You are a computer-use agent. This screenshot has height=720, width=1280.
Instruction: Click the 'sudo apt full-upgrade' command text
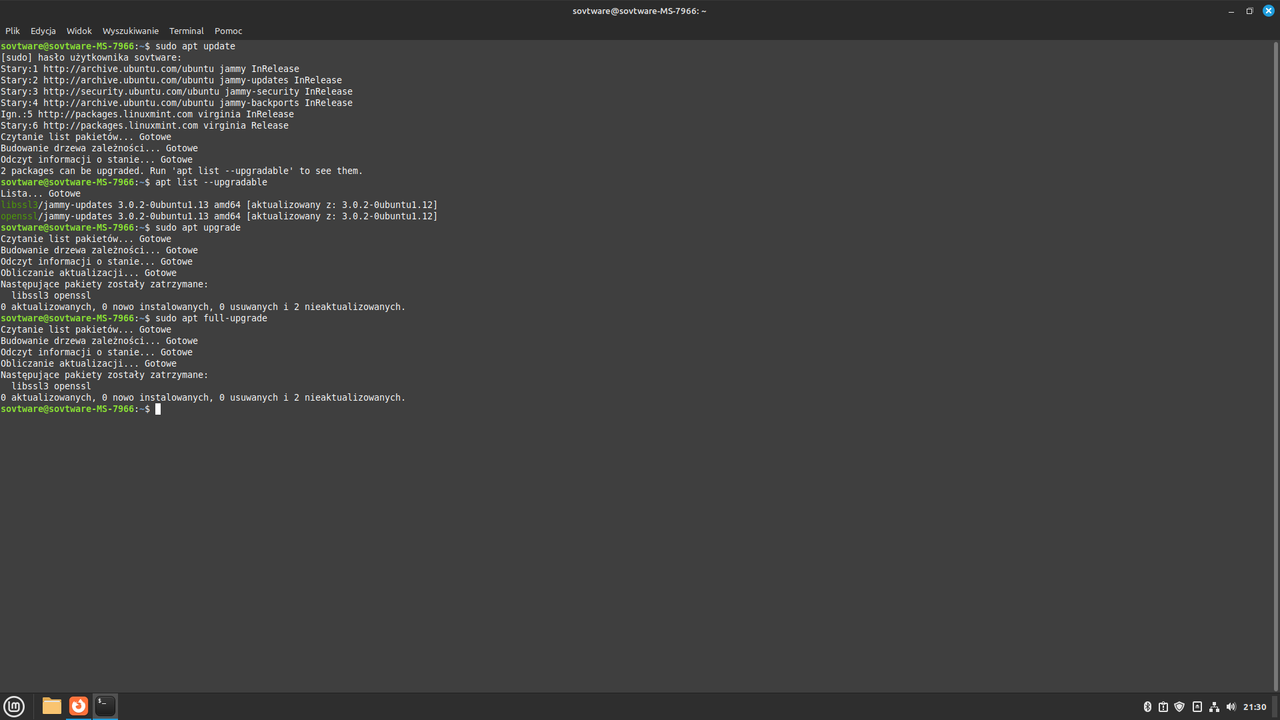point(211,318)
